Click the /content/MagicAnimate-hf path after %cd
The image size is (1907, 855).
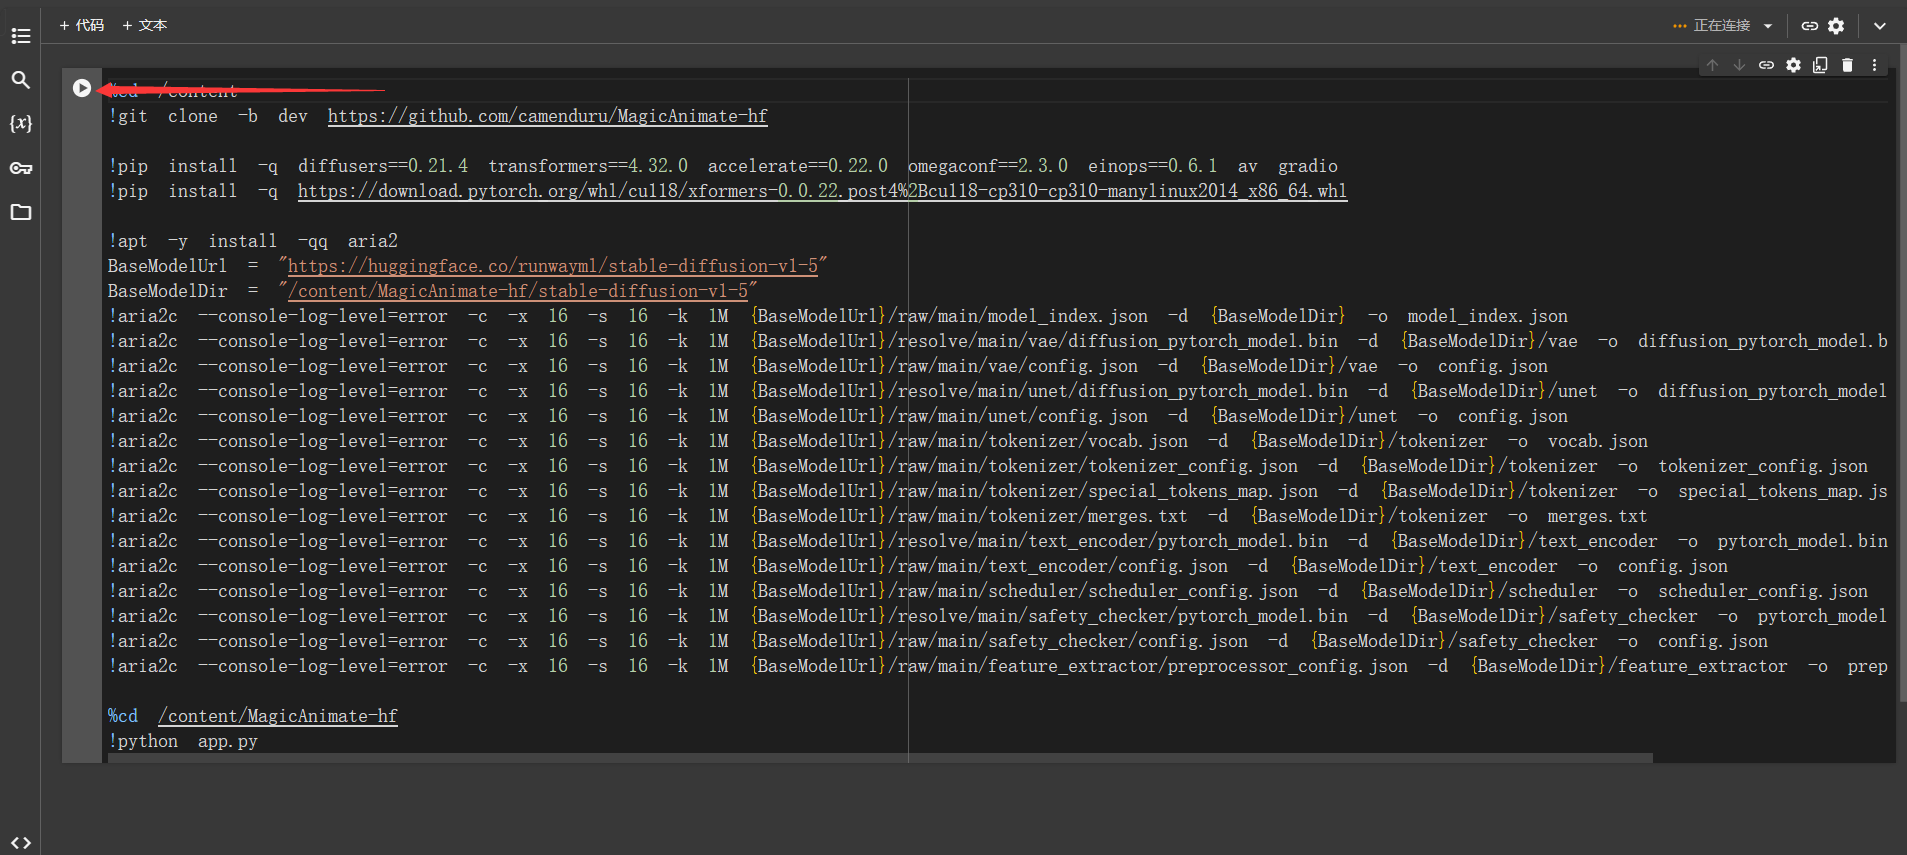tap(278, 716)
